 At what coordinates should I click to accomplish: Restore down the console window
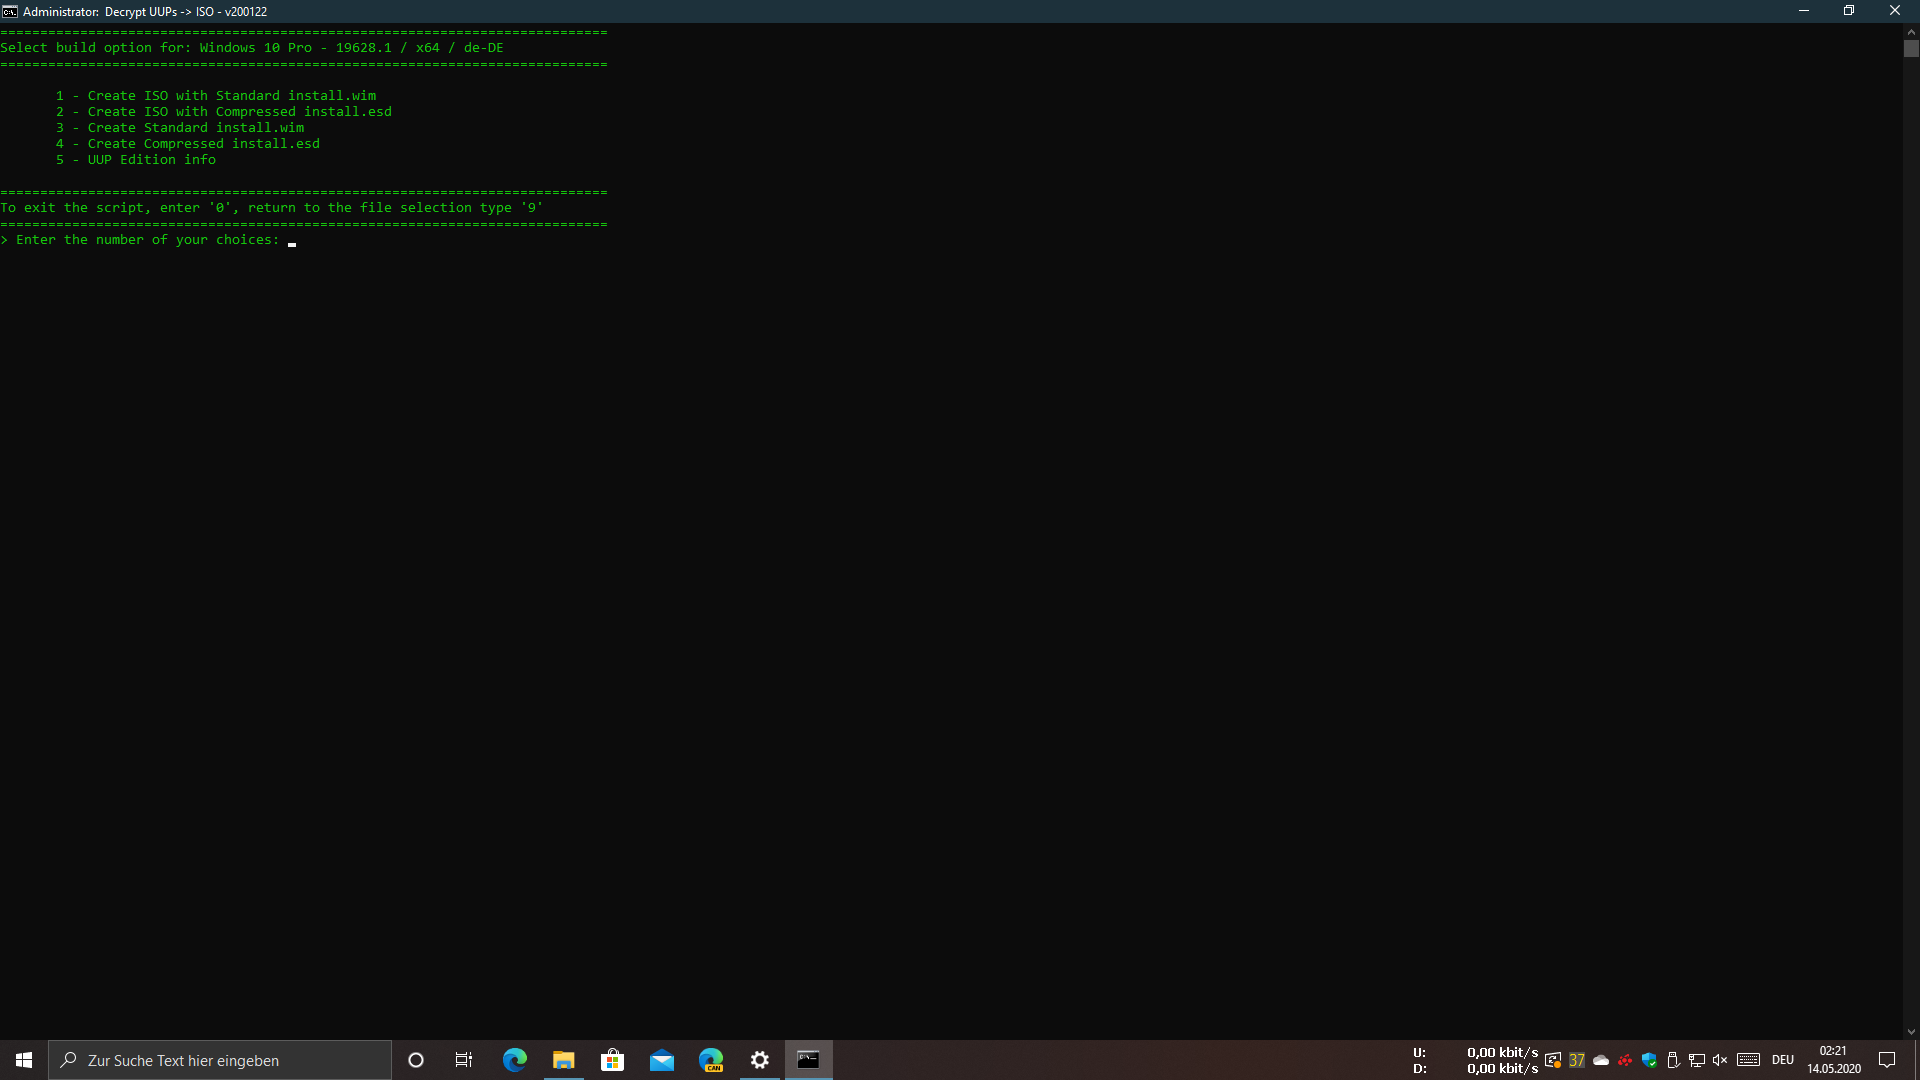(1849, 11)
